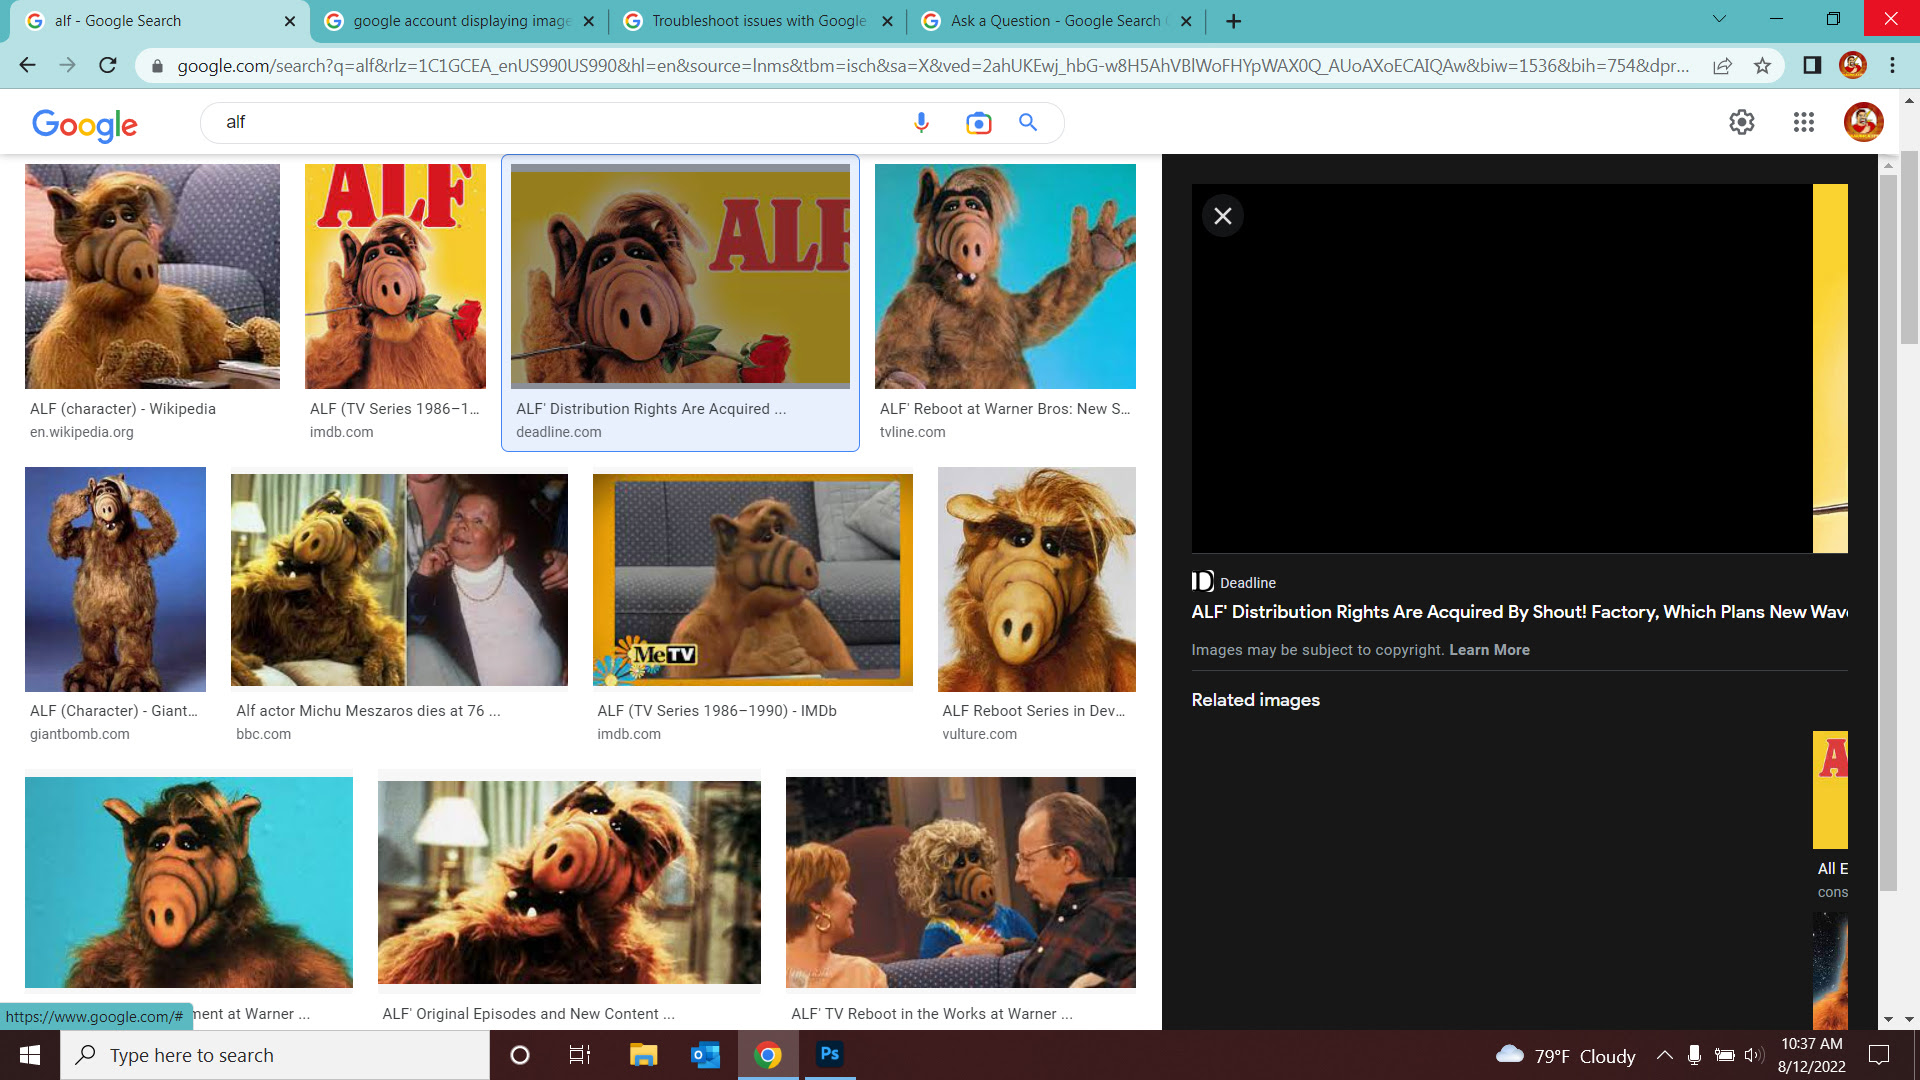Go back to previous page
1920x1080 pixels.
pyautogui.click(x=27, y=65)
